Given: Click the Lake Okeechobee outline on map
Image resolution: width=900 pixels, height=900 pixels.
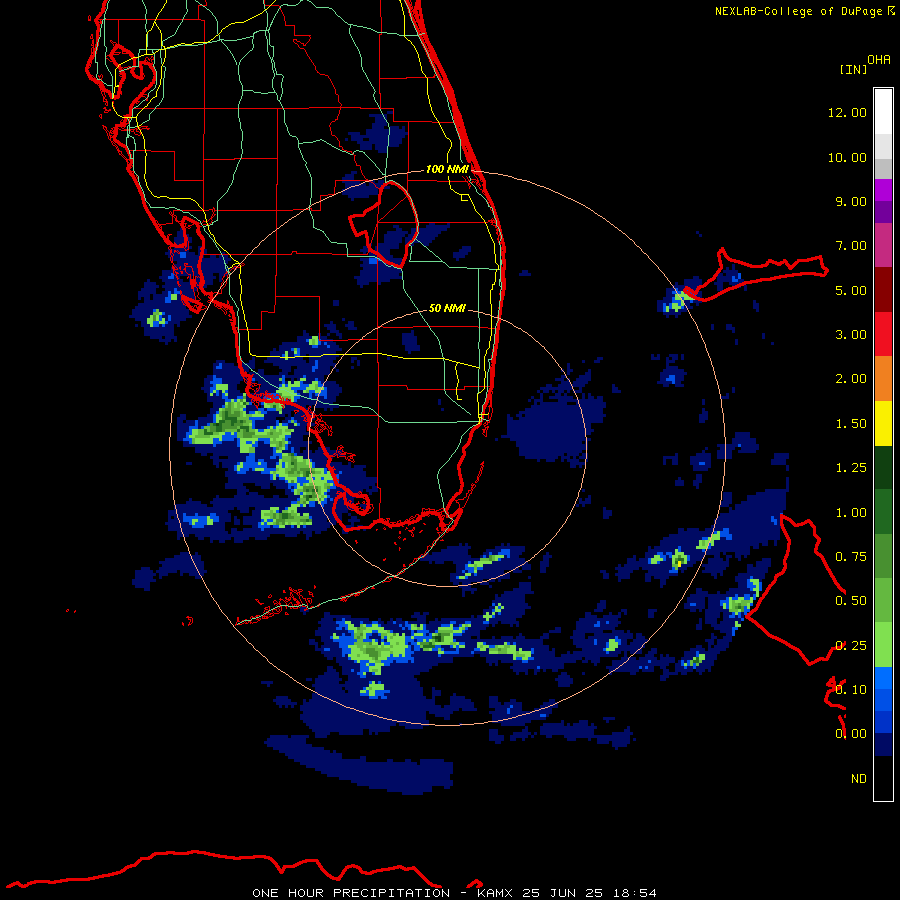Looking at the screenshot, I should click(384, 224).
